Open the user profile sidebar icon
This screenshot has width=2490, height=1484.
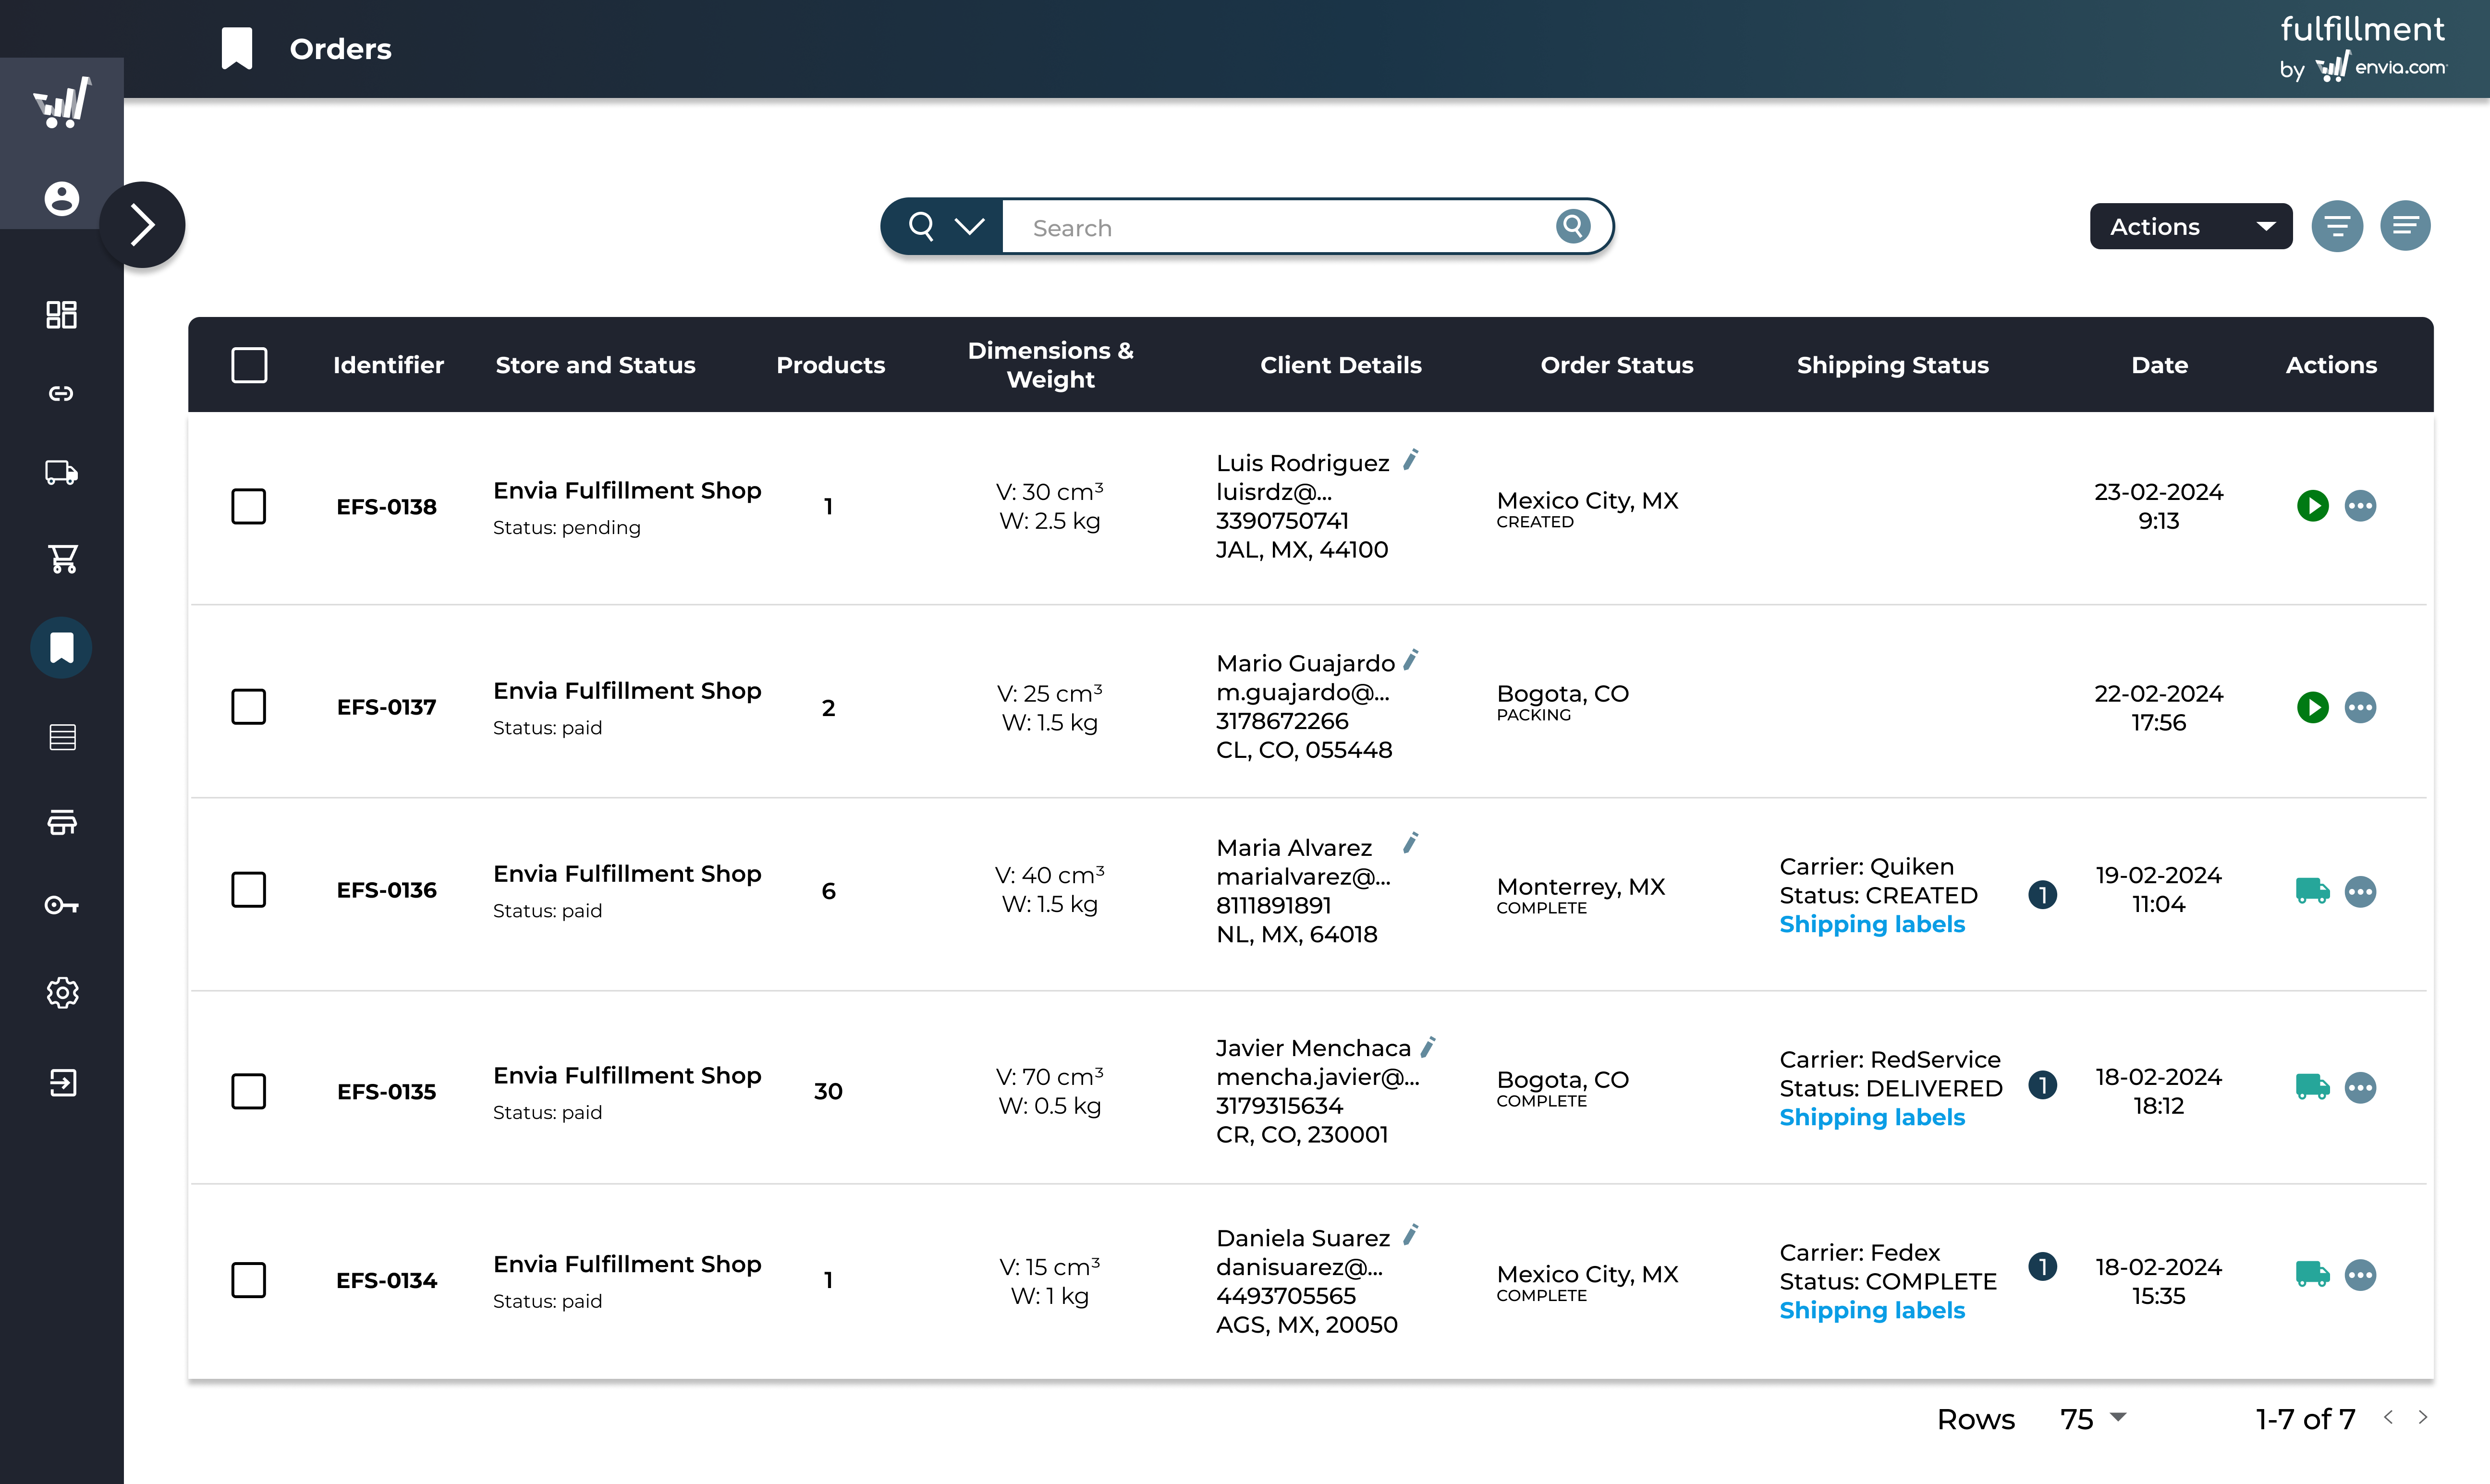62,198
